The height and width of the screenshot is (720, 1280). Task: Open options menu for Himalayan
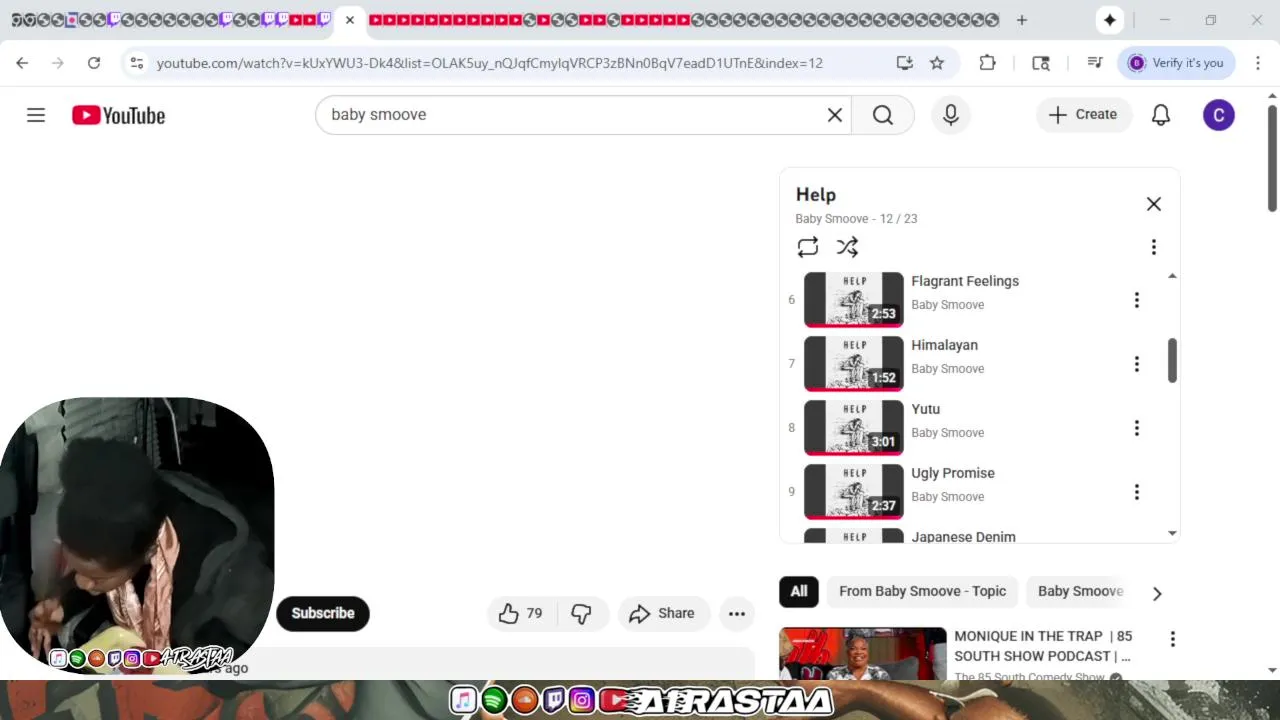click(x=1136, y=364)
